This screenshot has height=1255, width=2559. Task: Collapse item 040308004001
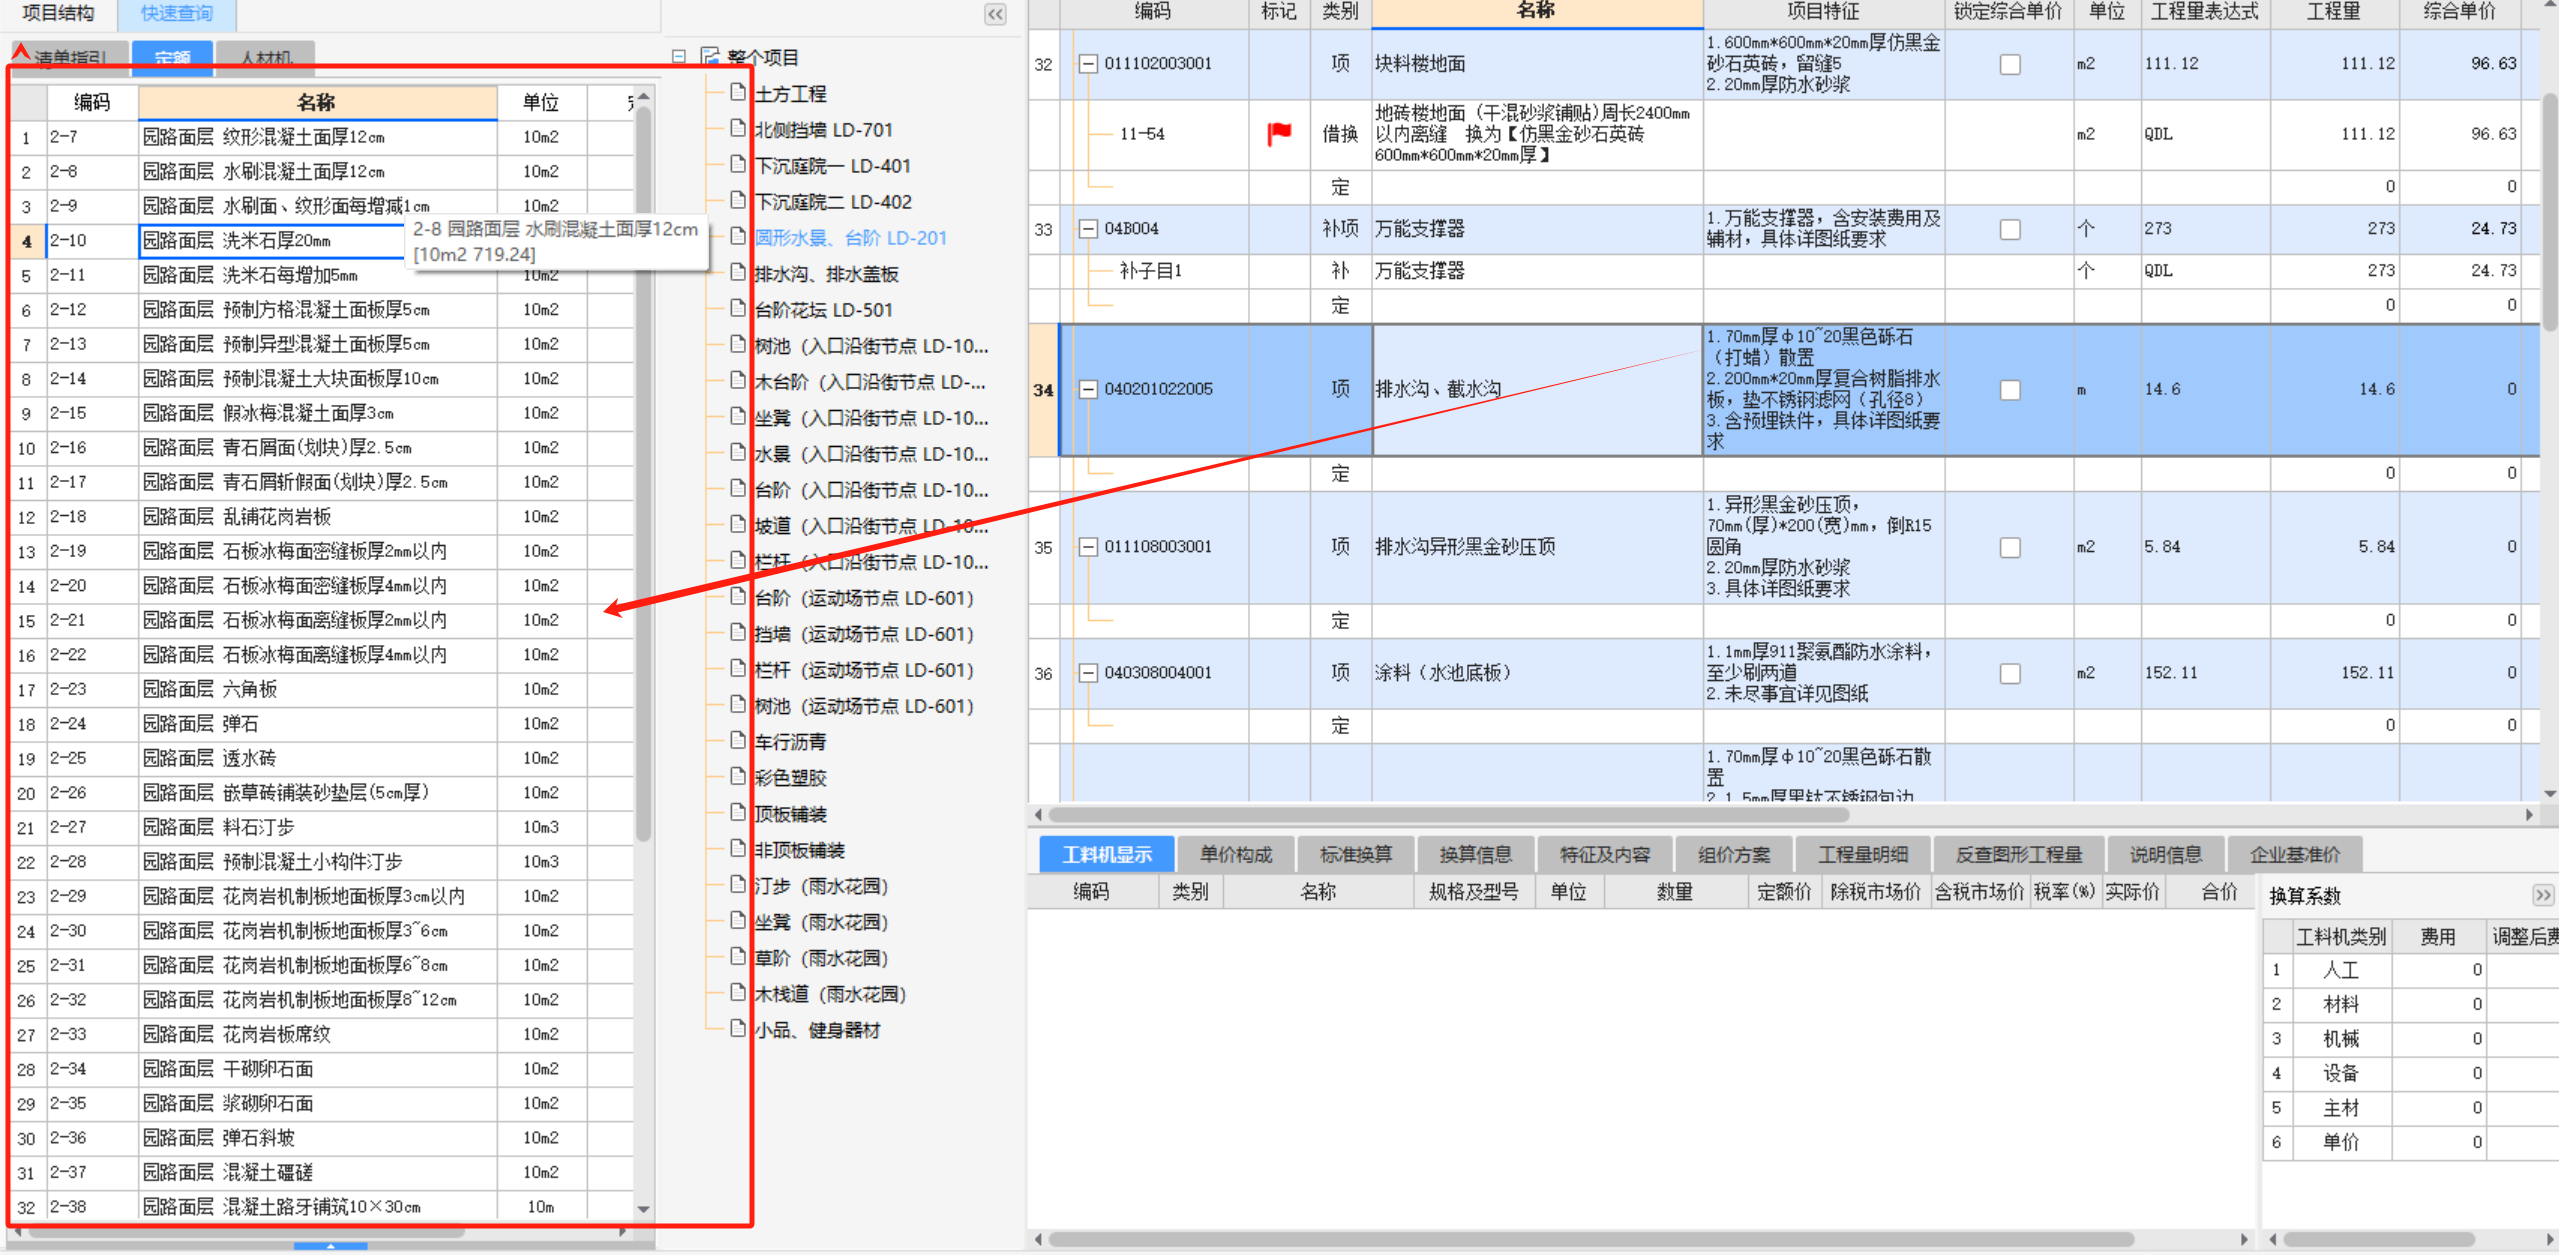[x=1088, y=673]
